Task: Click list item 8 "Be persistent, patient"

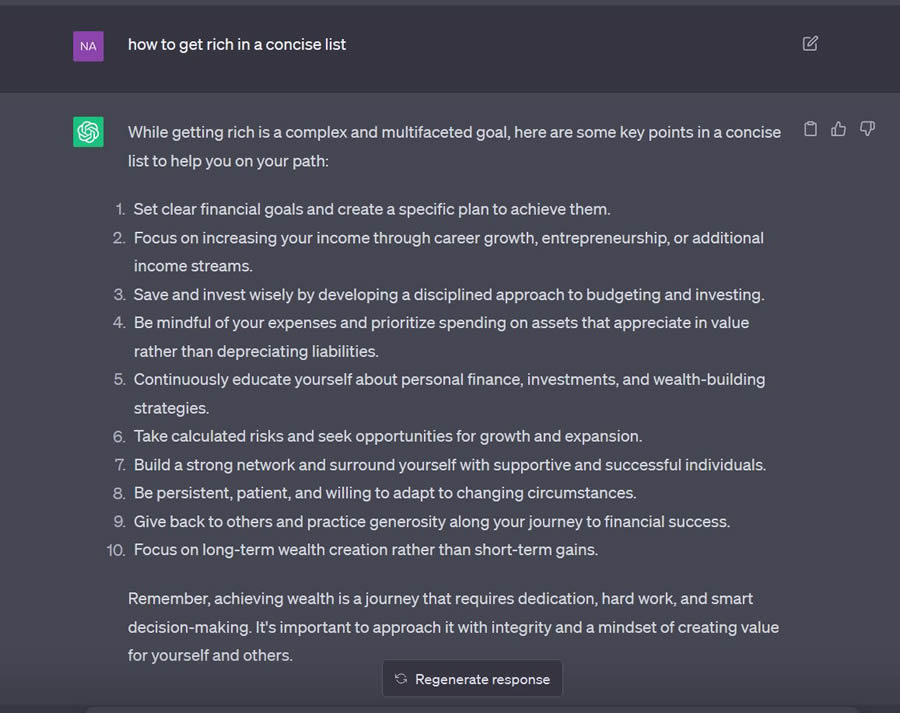Action: point(384,493)
